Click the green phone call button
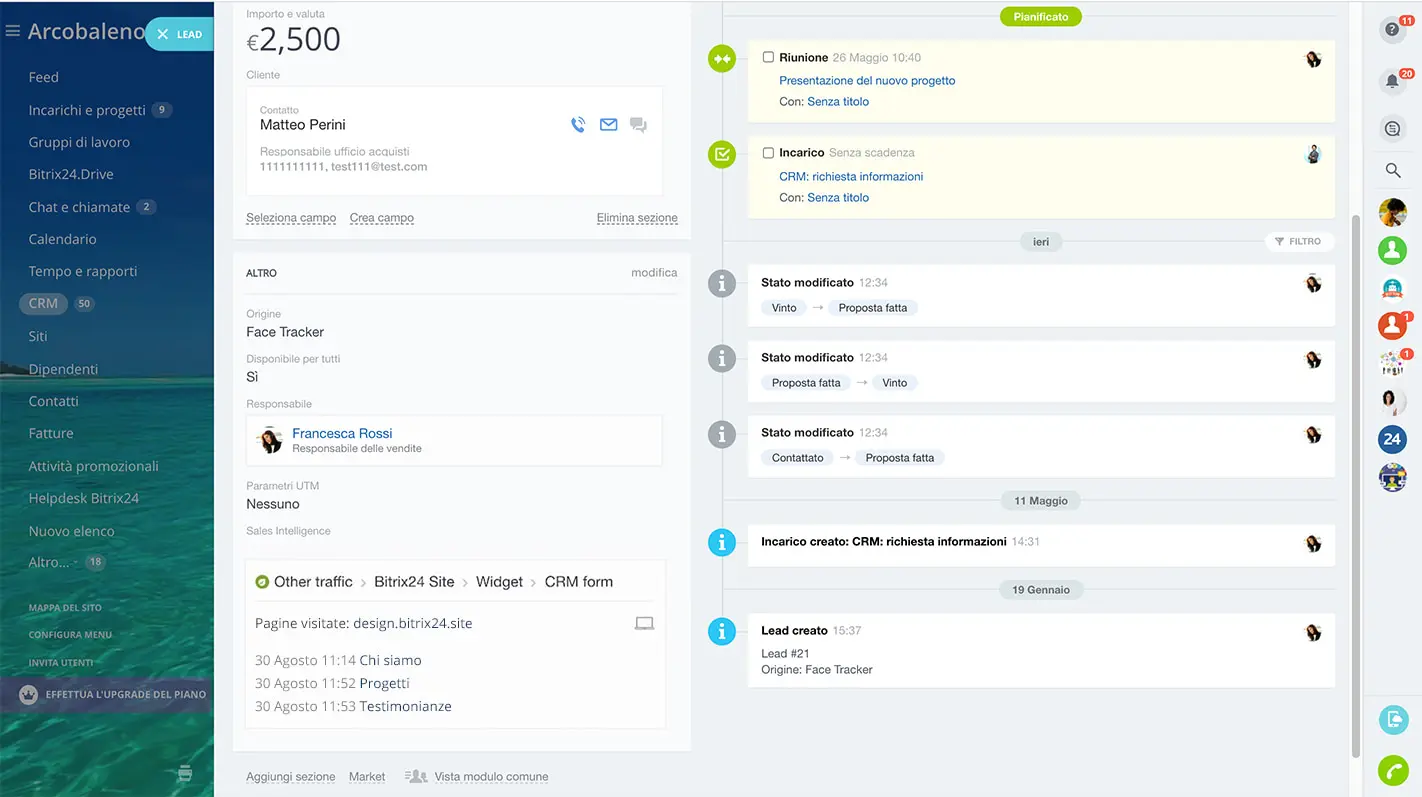 [x=1393, y=770]
